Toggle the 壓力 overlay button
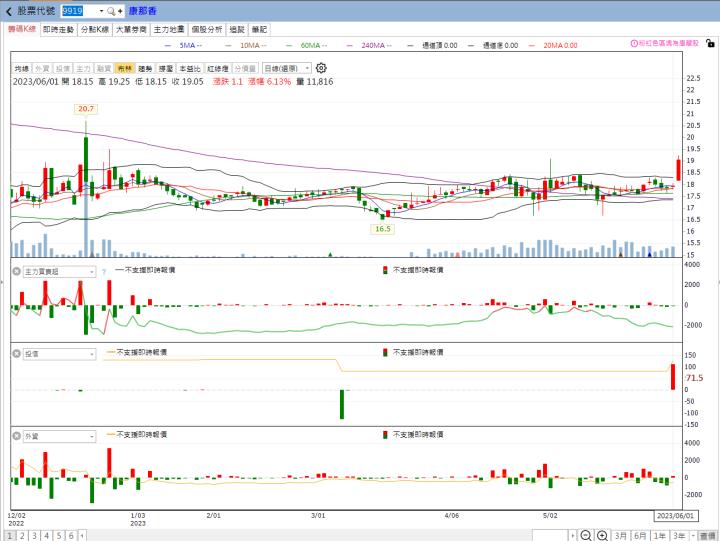This screenshot has width=720, height=541. click(166, 68)
